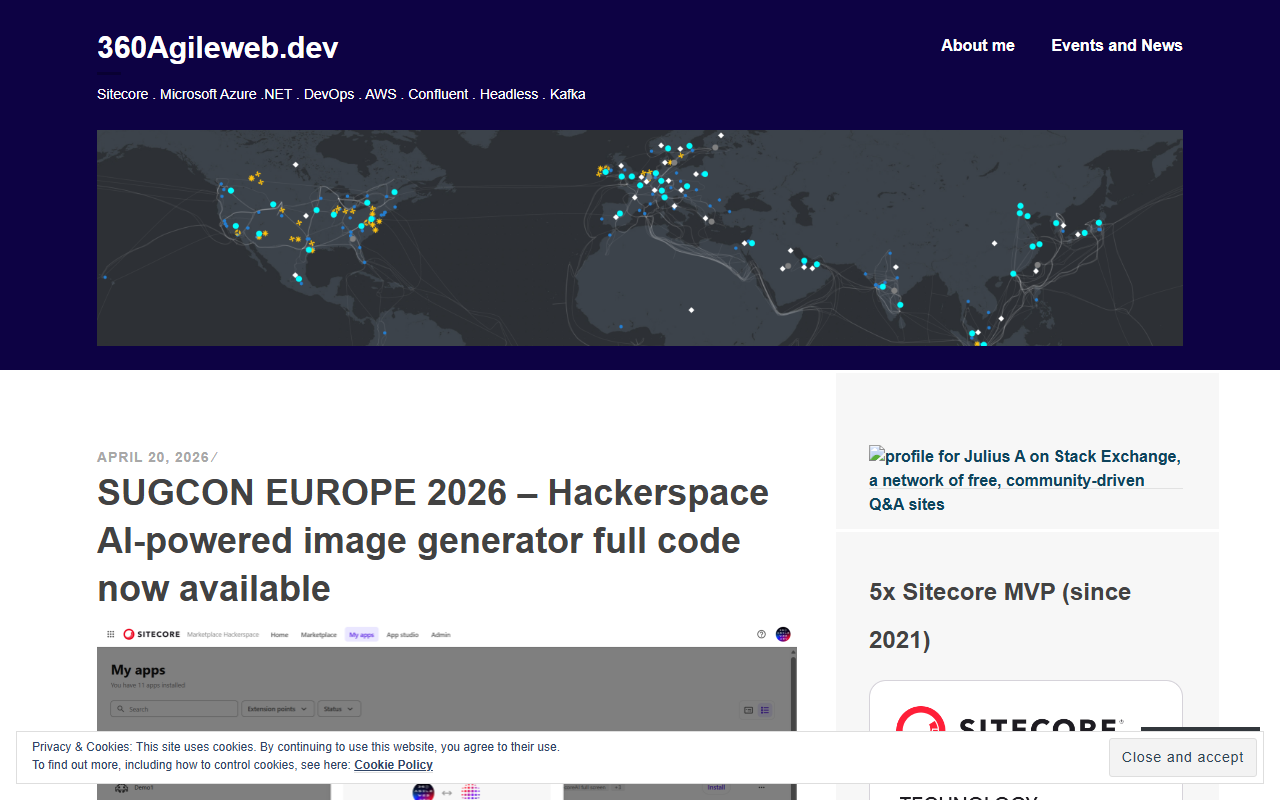Click the 5x Sitecore MVP heading text

(x=1000, y=615)
